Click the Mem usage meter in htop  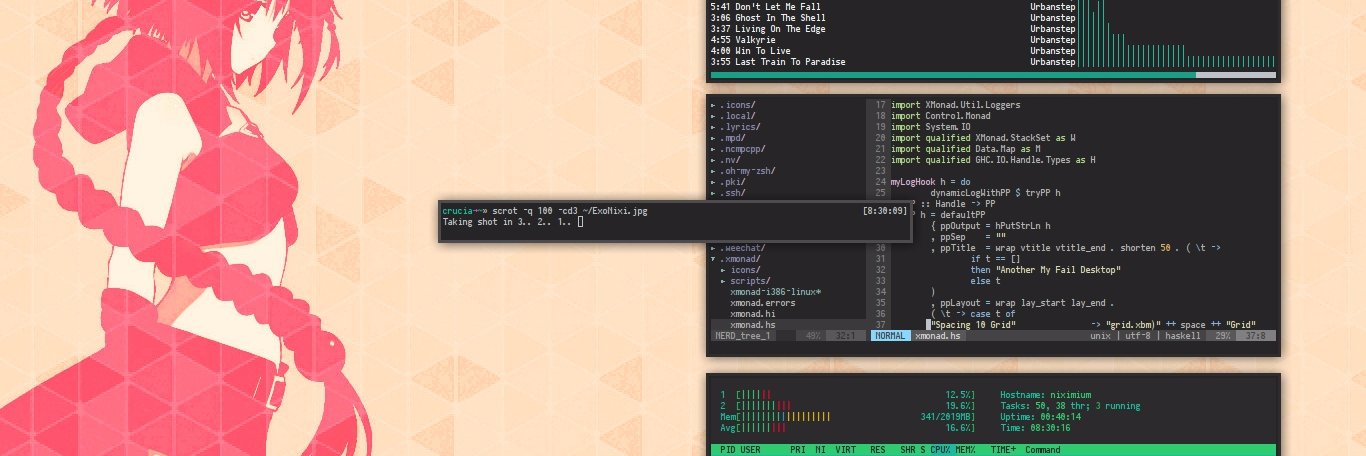pyautogui.click(x=847, y=417)
